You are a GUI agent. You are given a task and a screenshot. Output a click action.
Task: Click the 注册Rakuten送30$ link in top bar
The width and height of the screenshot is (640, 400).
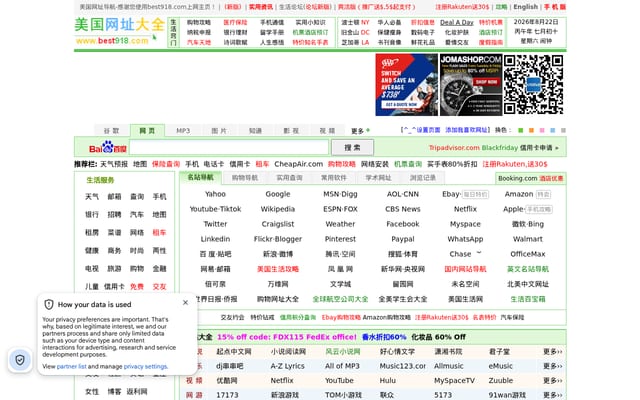pyautogui.click(x=462, y=7)
